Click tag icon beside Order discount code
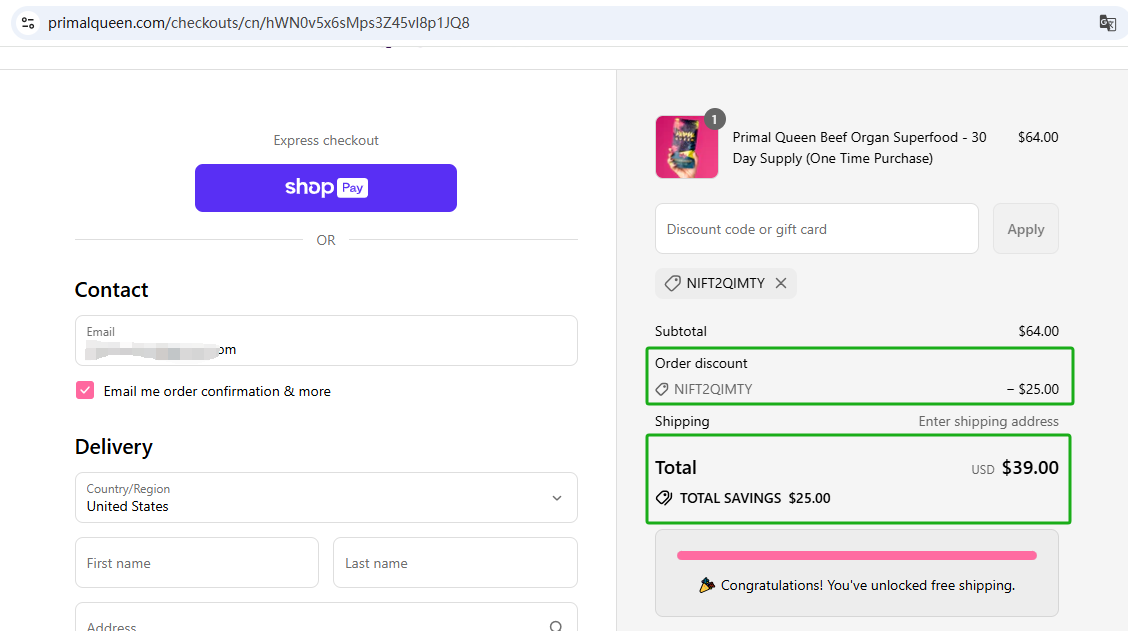 click(x=662, y=389)
